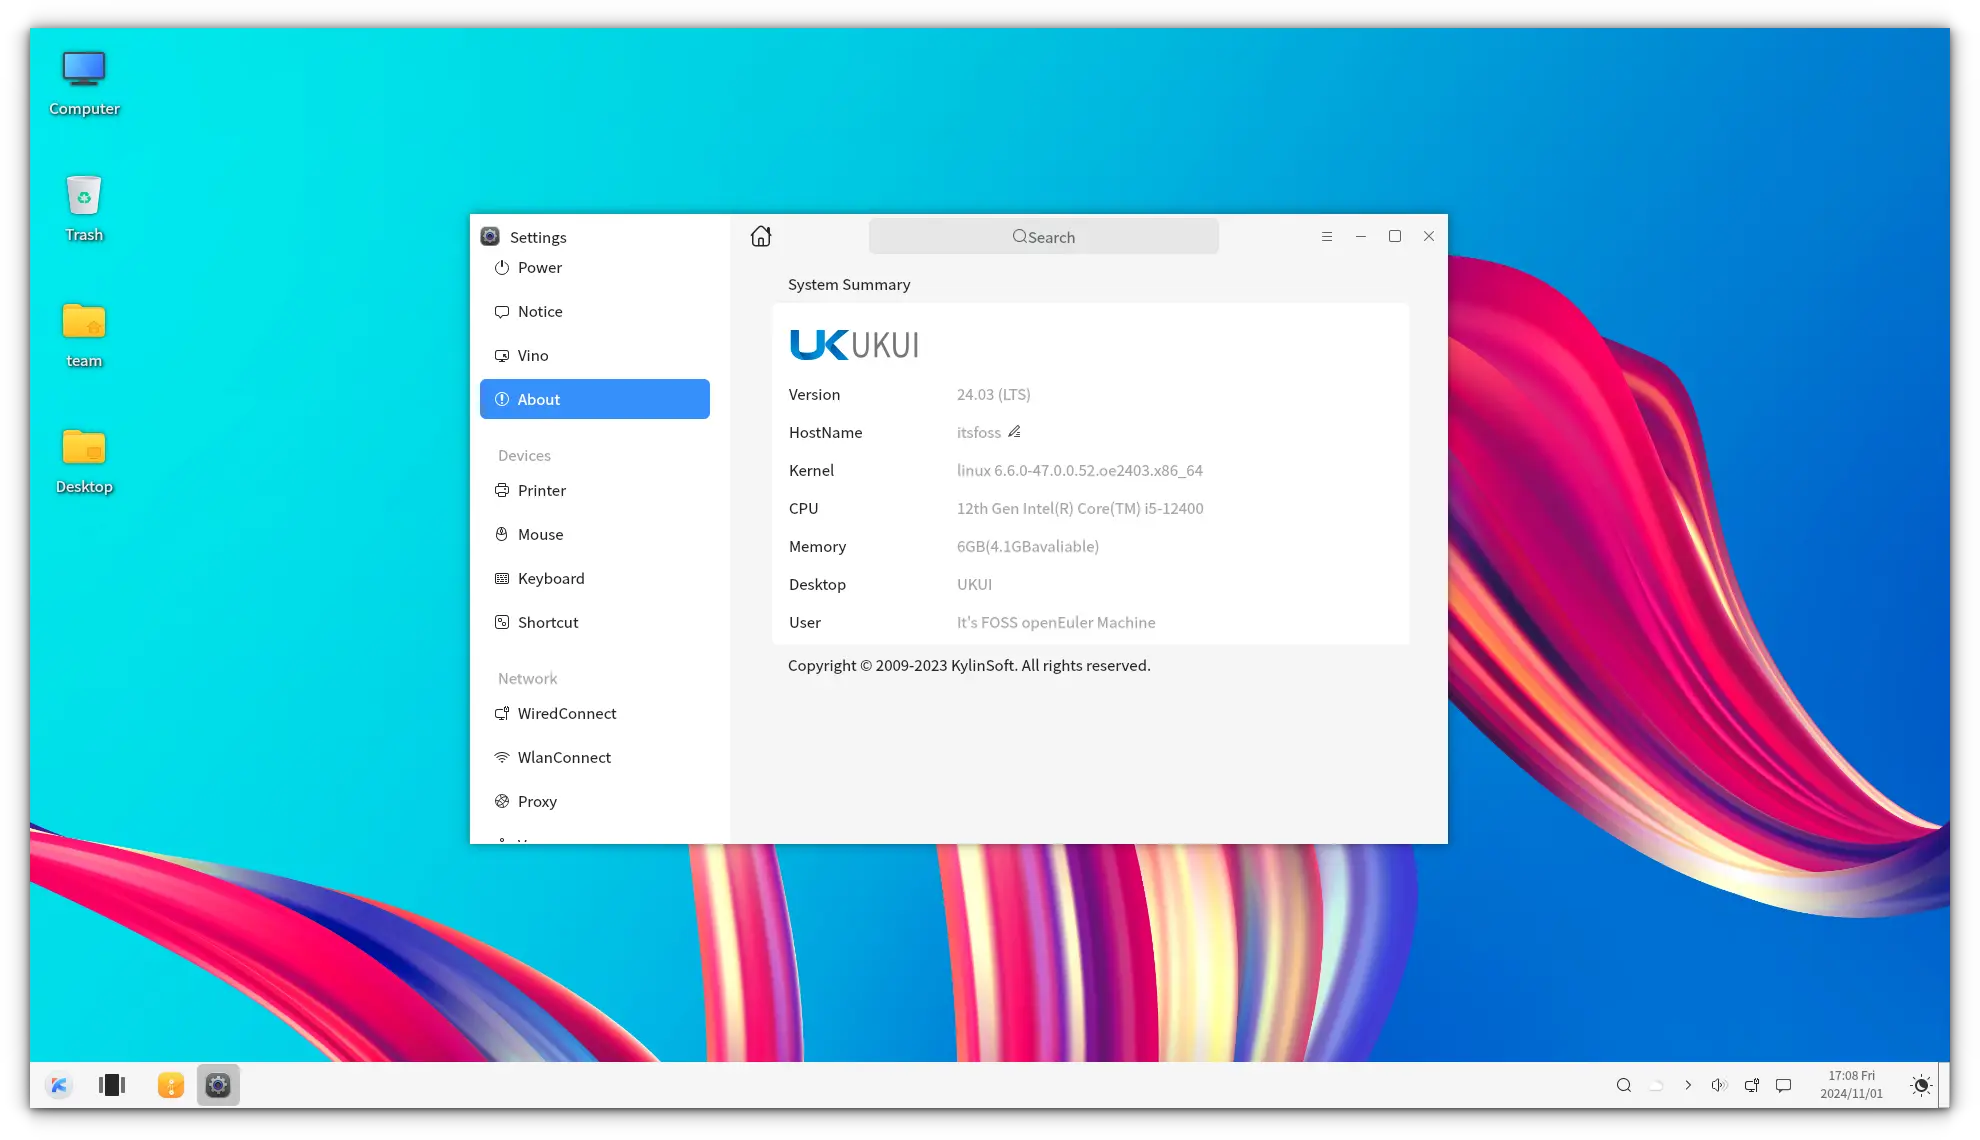
Task: Open WlanConnect network settings
Action: [x=564, y=756]
